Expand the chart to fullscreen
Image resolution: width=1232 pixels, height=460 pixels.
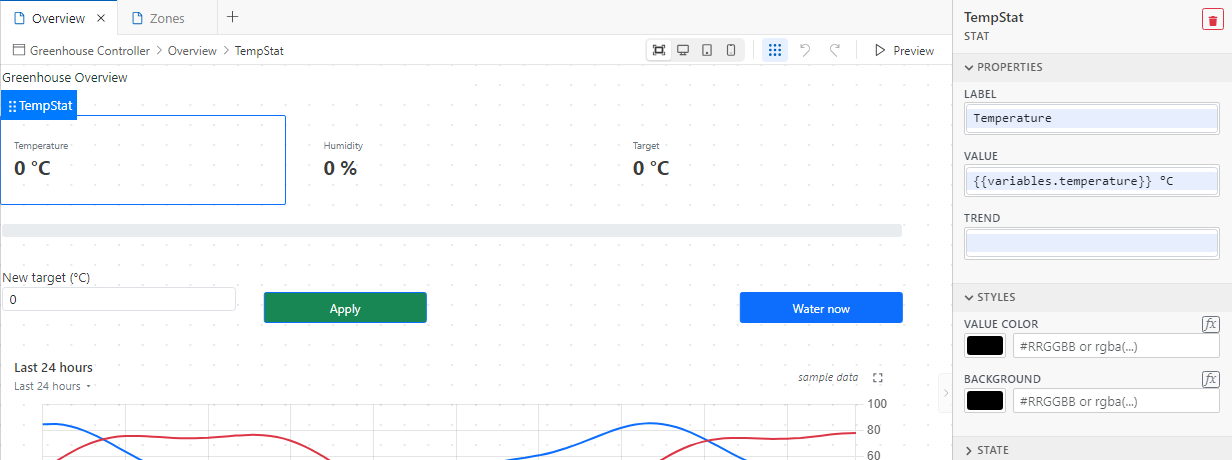878,378
